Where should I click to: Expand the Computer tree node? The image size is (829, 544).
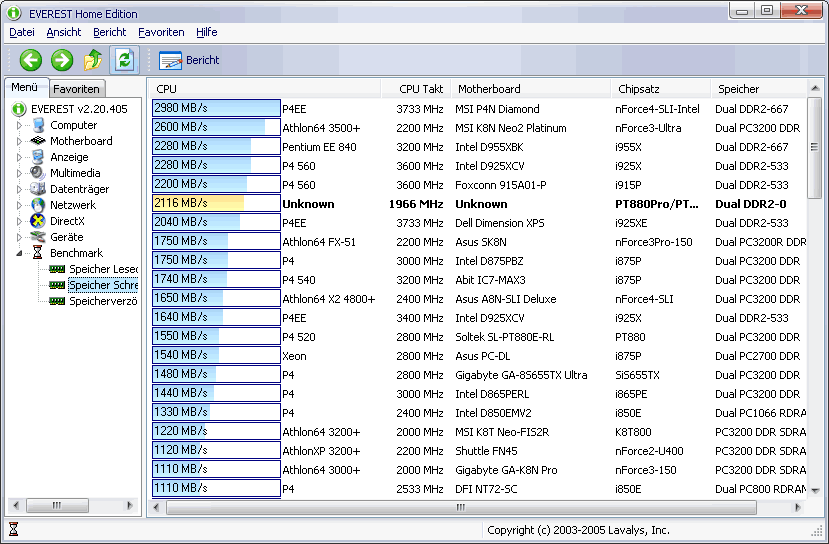point(20,125)
